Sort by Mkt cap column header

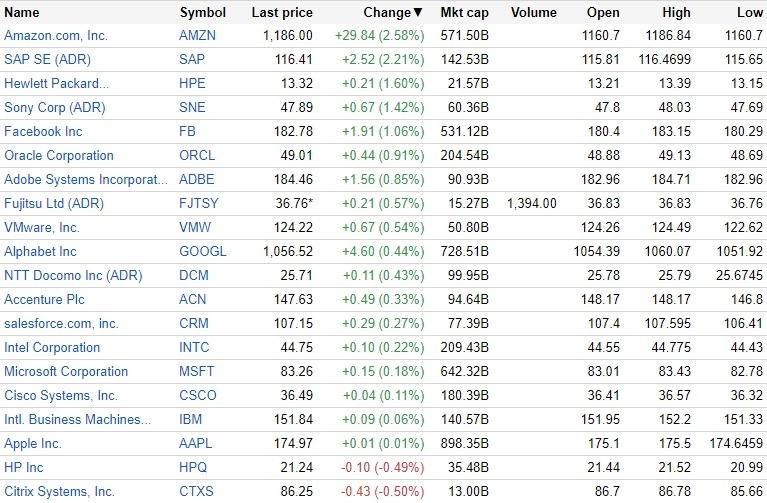464,12
